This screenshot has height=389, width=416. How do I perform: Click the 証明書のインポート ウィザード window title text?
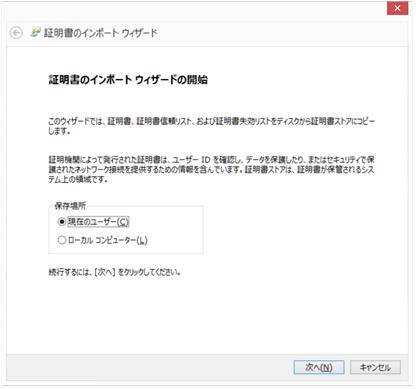point(101,33)
